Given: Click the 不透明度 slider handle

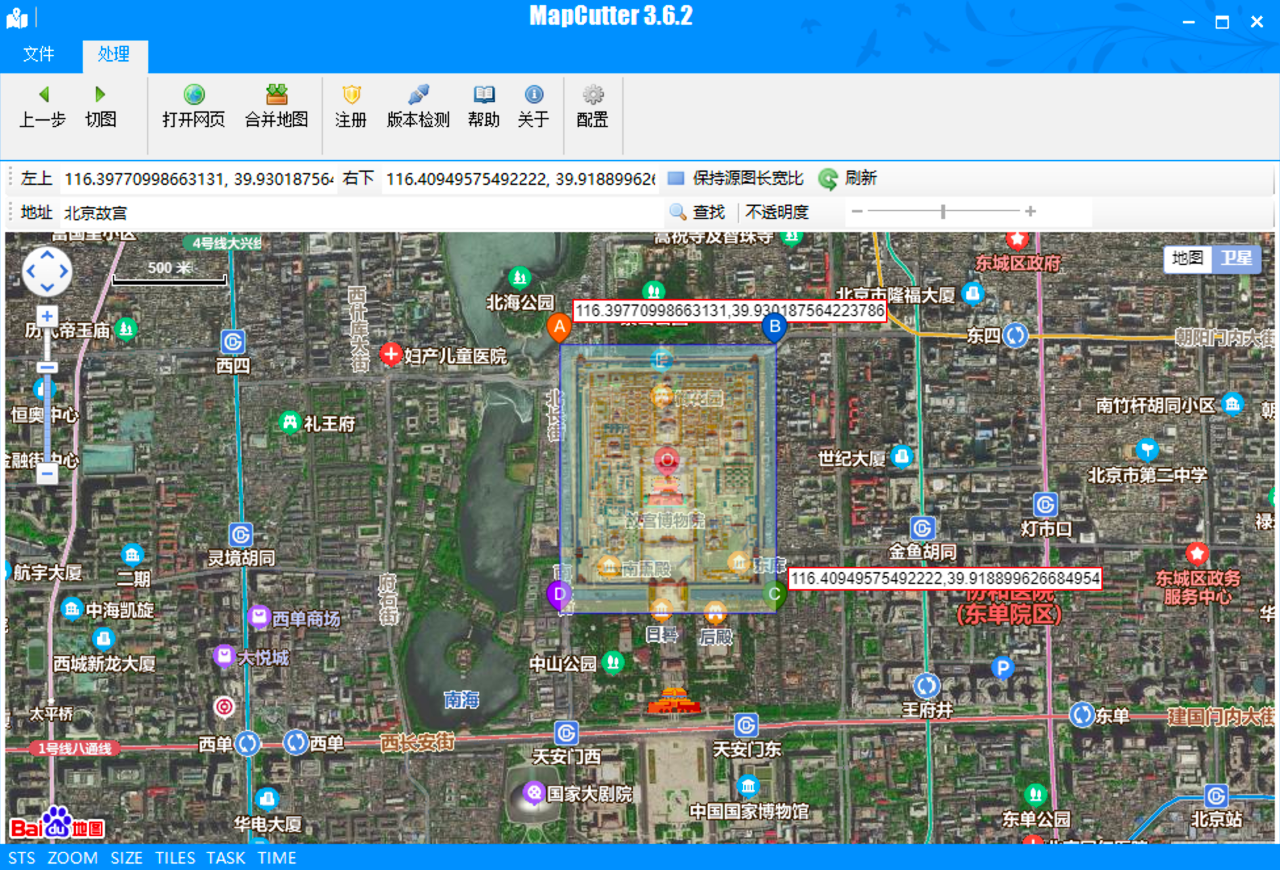Looking at the screenshot, I should 943,212.
